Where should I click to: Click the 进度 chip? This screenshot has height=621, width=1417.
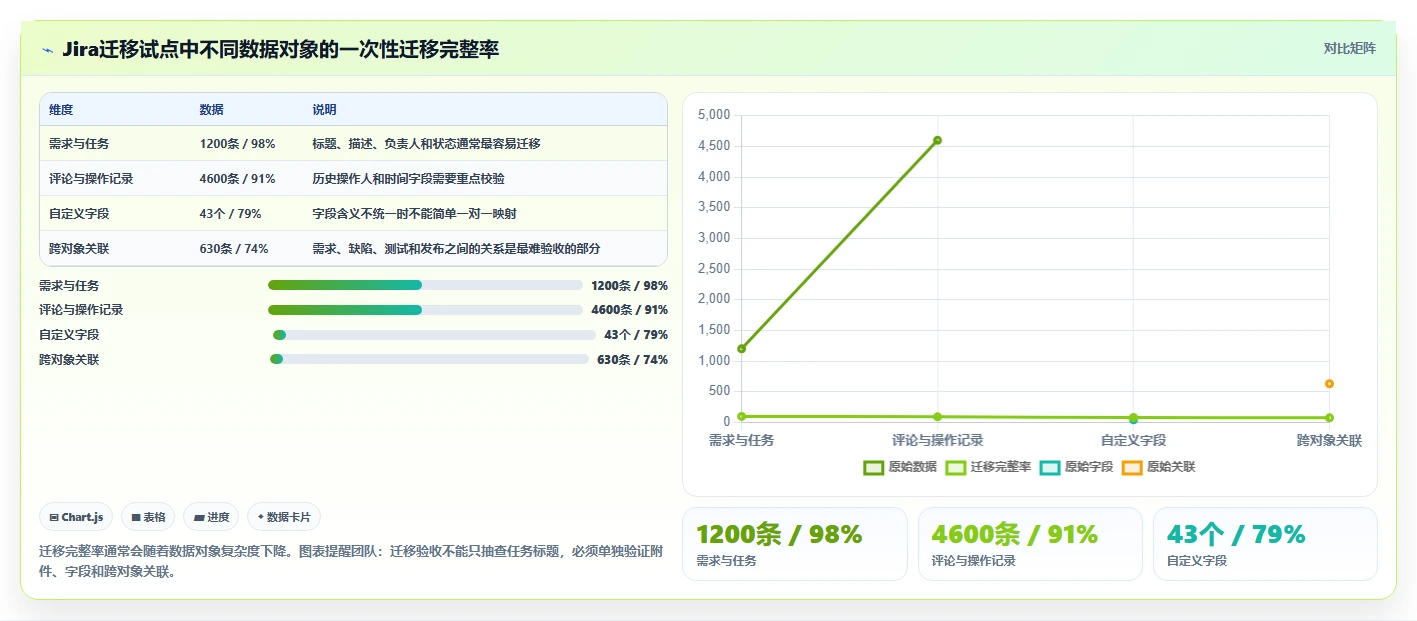pyautogui.click(x=211, y=517)
